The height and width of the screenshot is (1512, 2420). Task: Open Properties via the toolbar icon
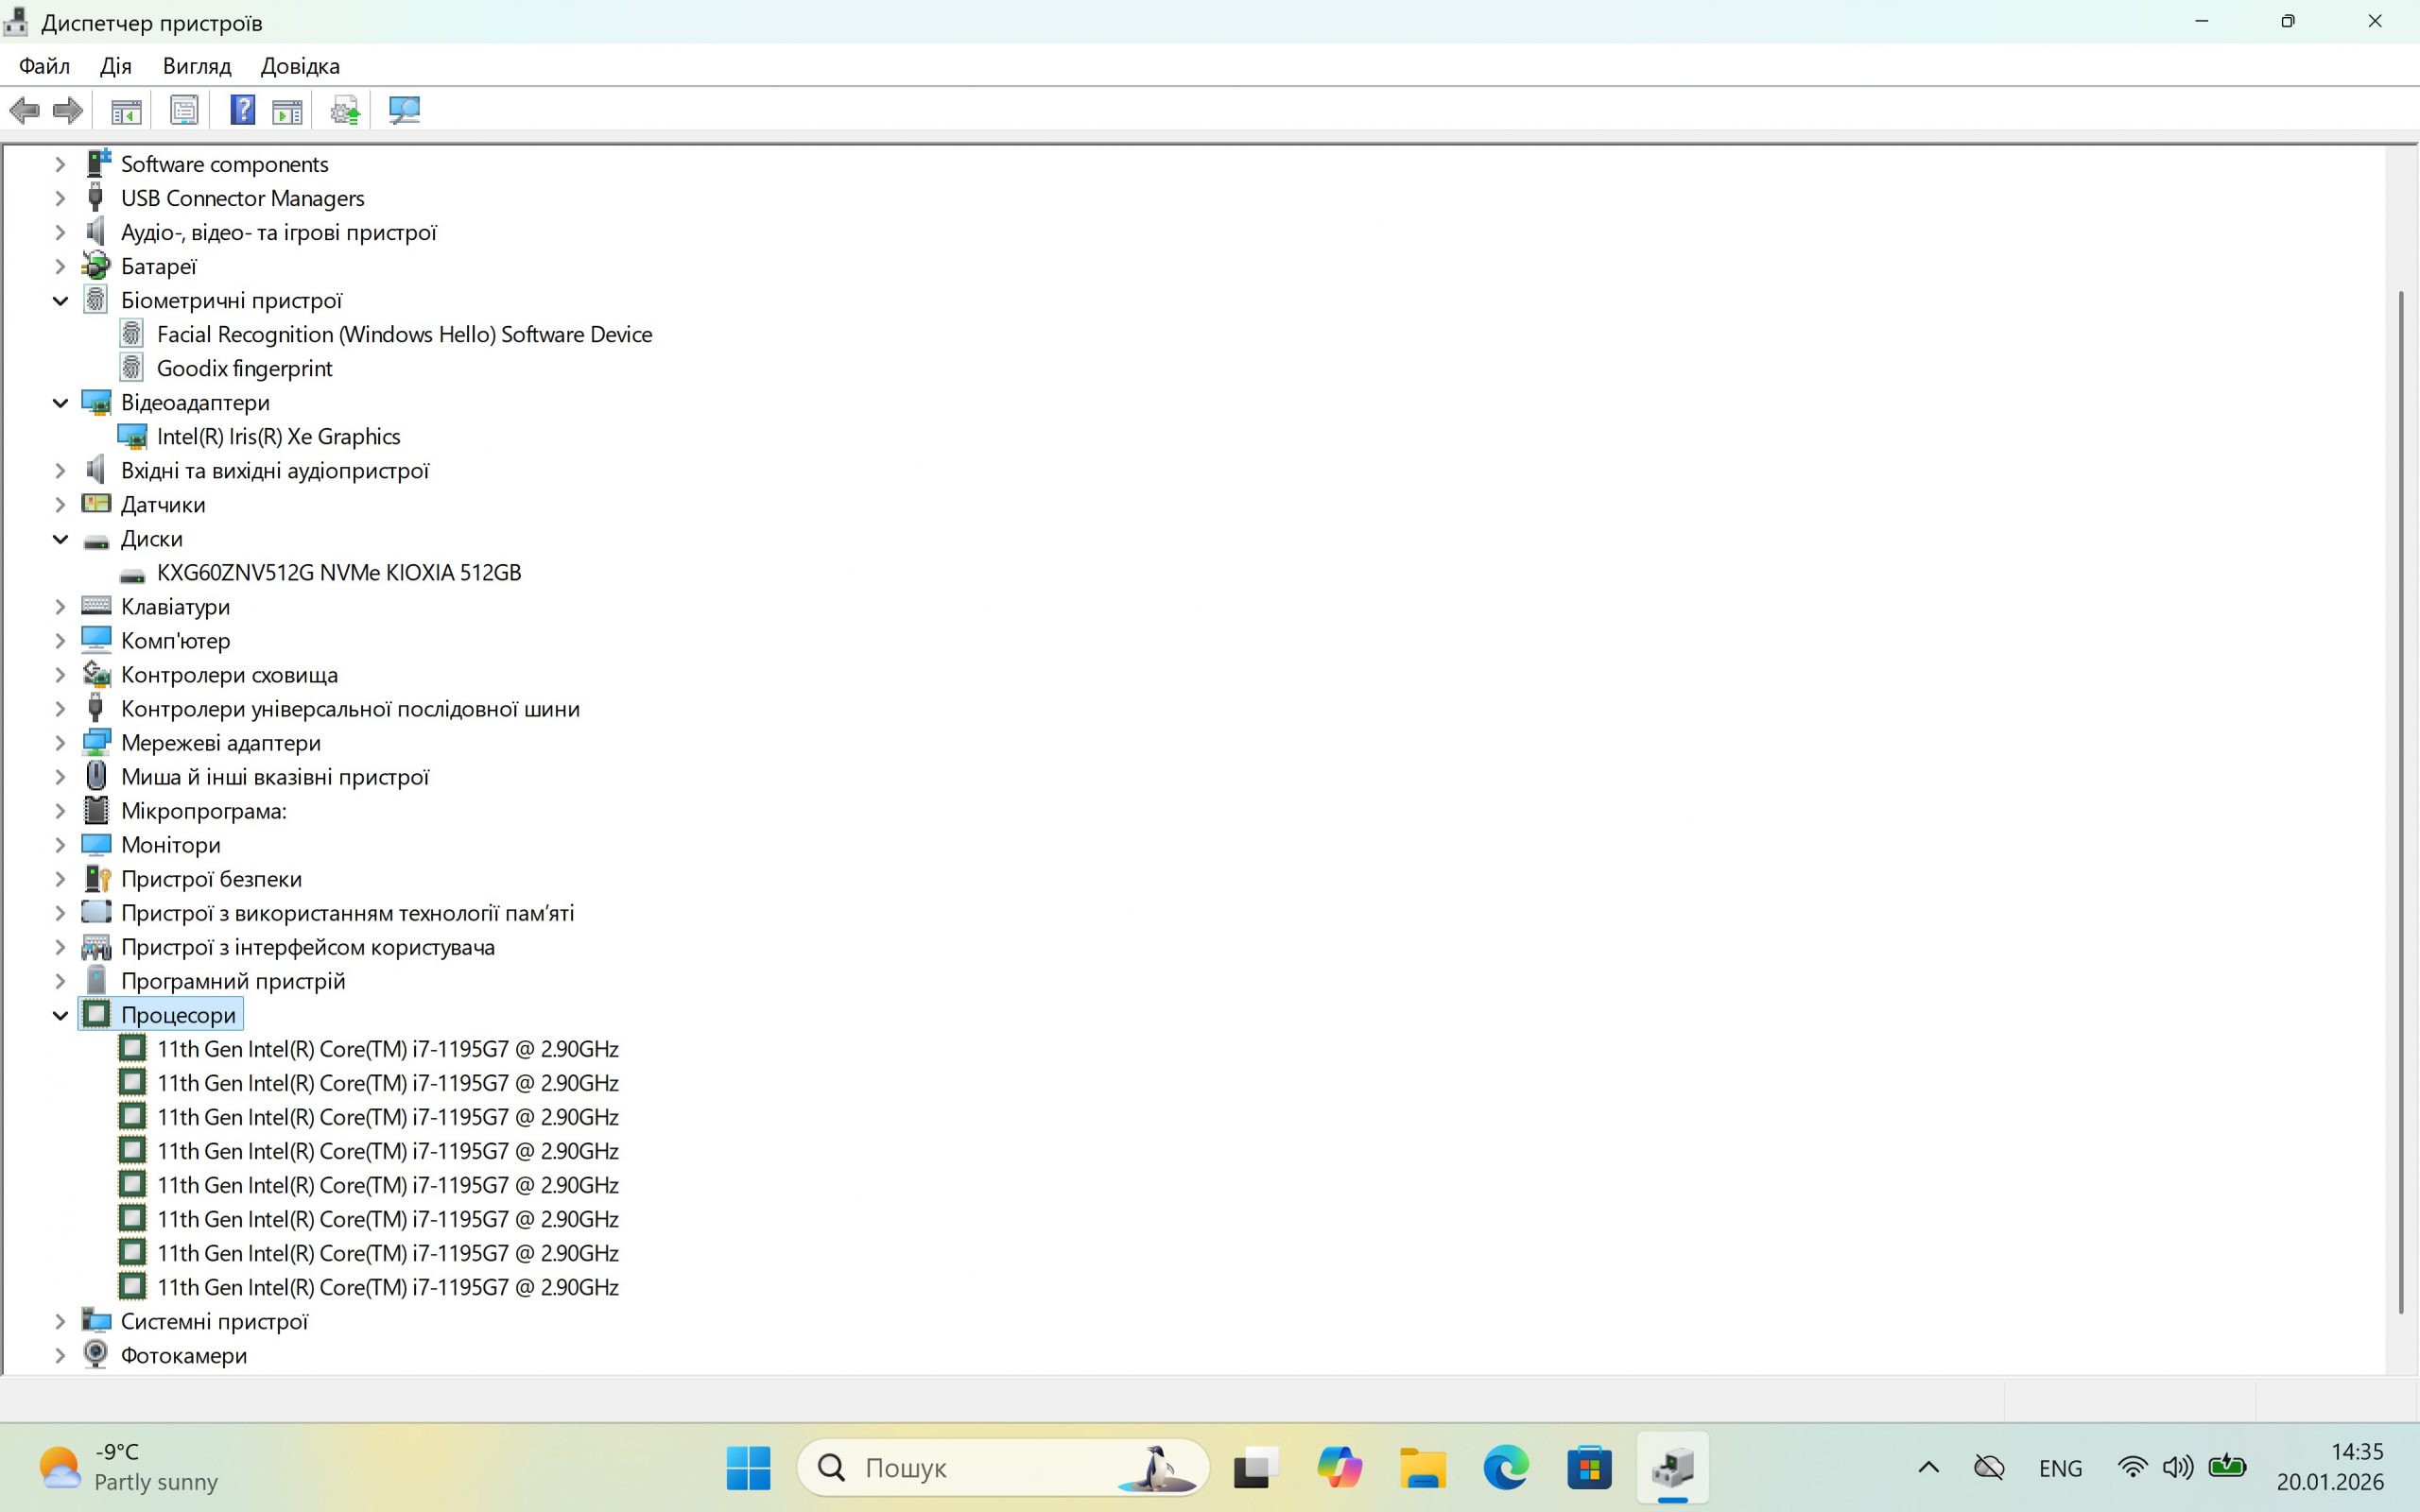pos(184,110)
